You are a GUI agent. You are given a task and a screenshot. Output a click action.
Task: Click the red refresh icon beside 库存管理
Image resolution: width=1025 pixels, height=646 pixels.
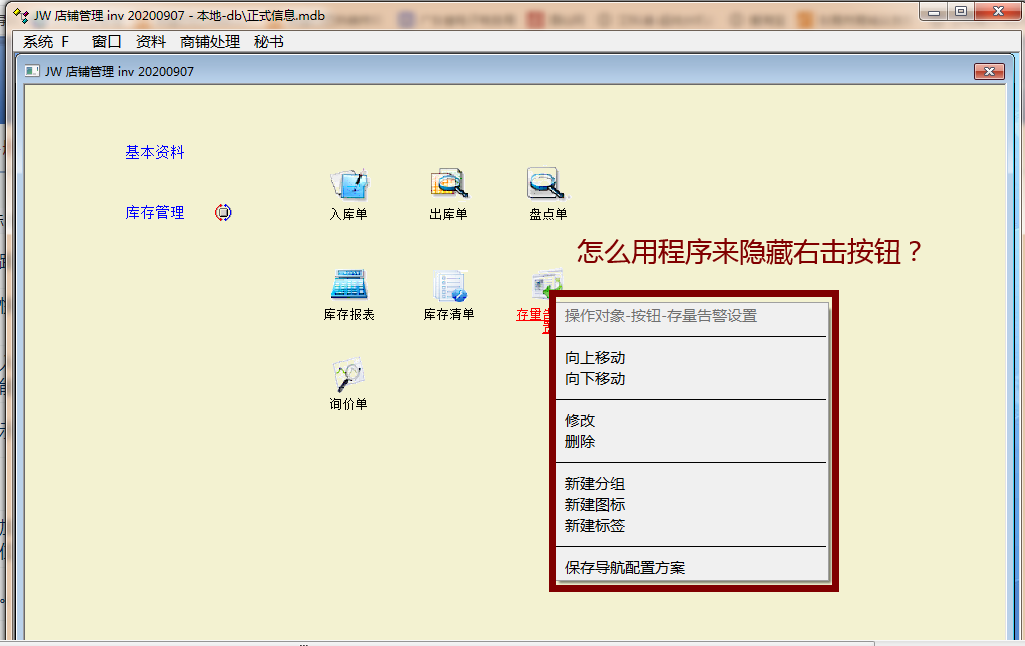coord(223,212)
